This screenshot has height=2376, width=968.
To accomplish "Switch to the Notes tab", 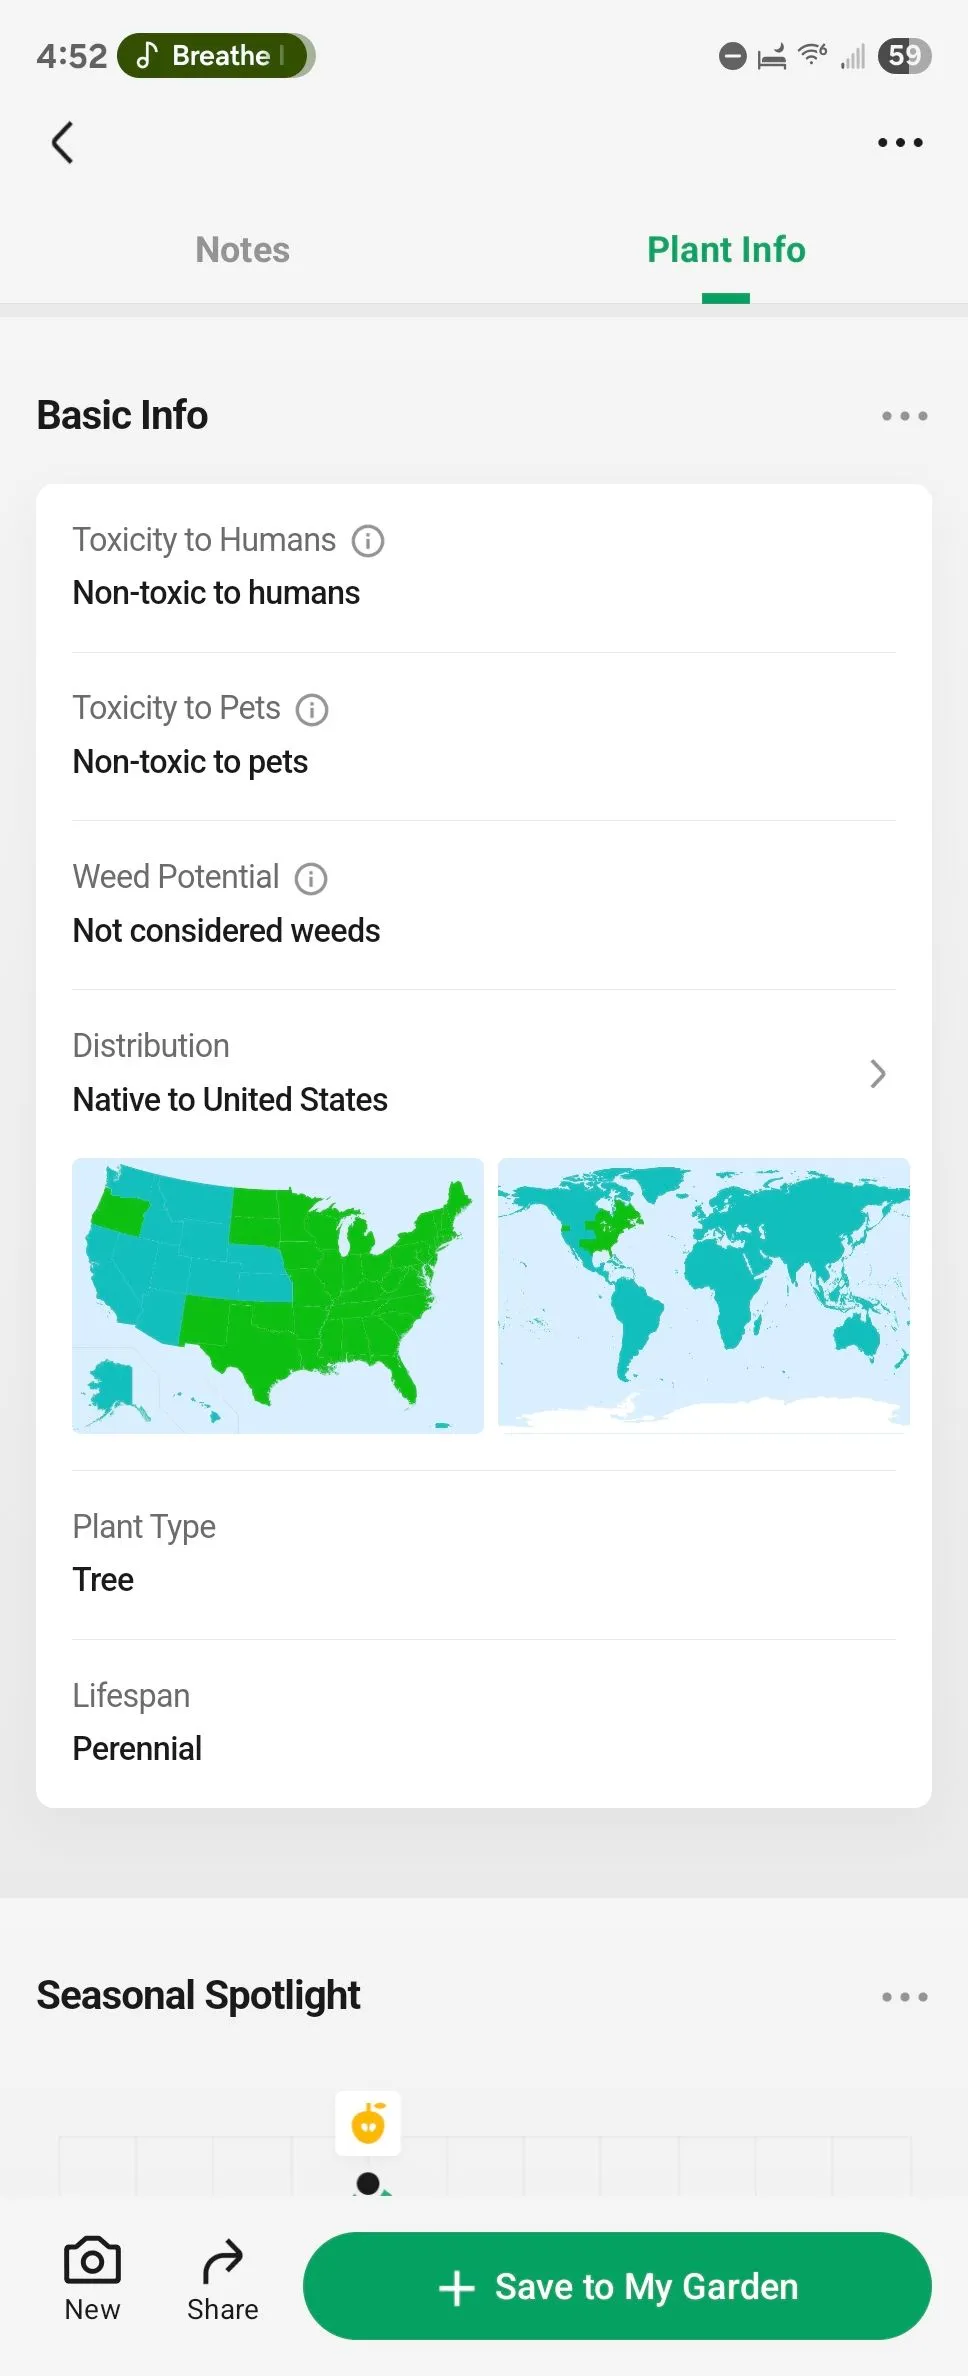I will coord(242,250).
